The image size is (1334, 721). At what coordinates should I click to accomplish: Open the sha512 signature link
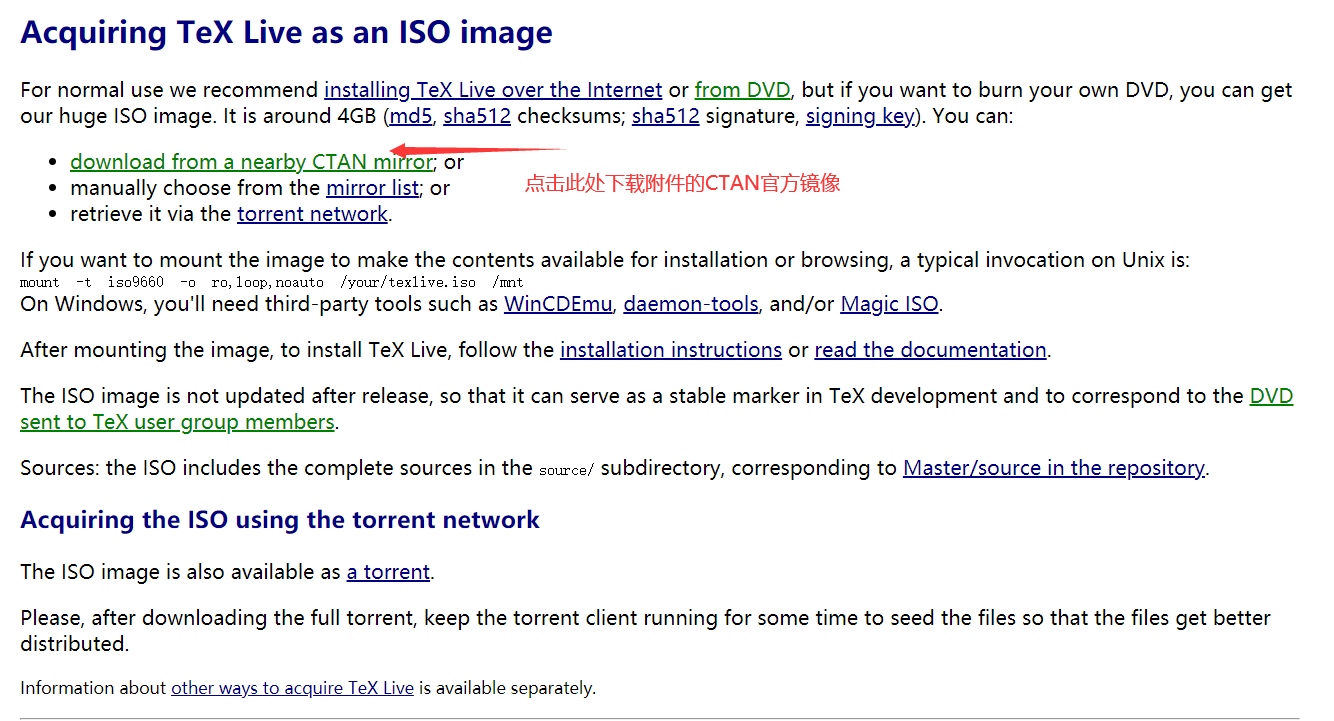[665, 116]
